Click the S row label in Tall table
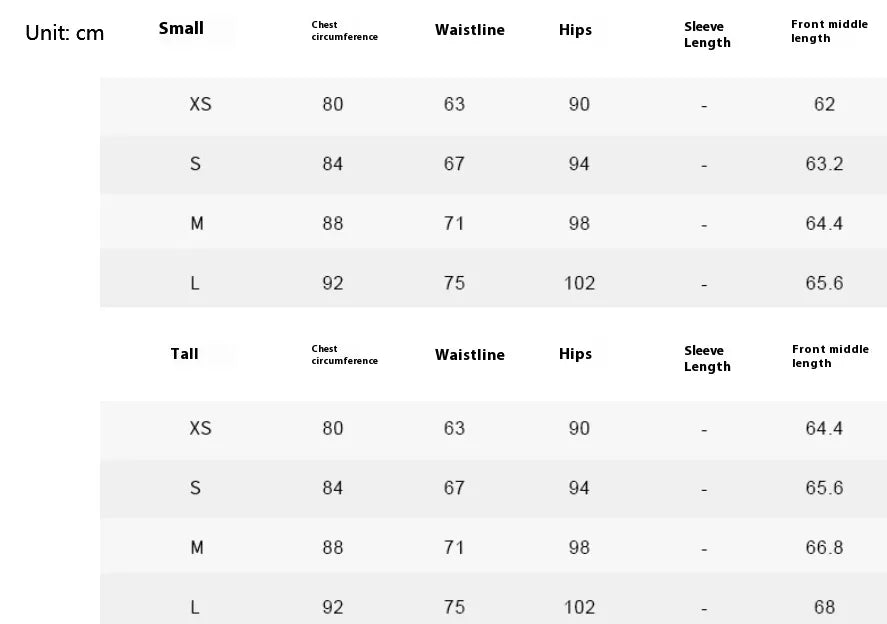The width and height of the screenshot is (887, 624). point(195,488)
